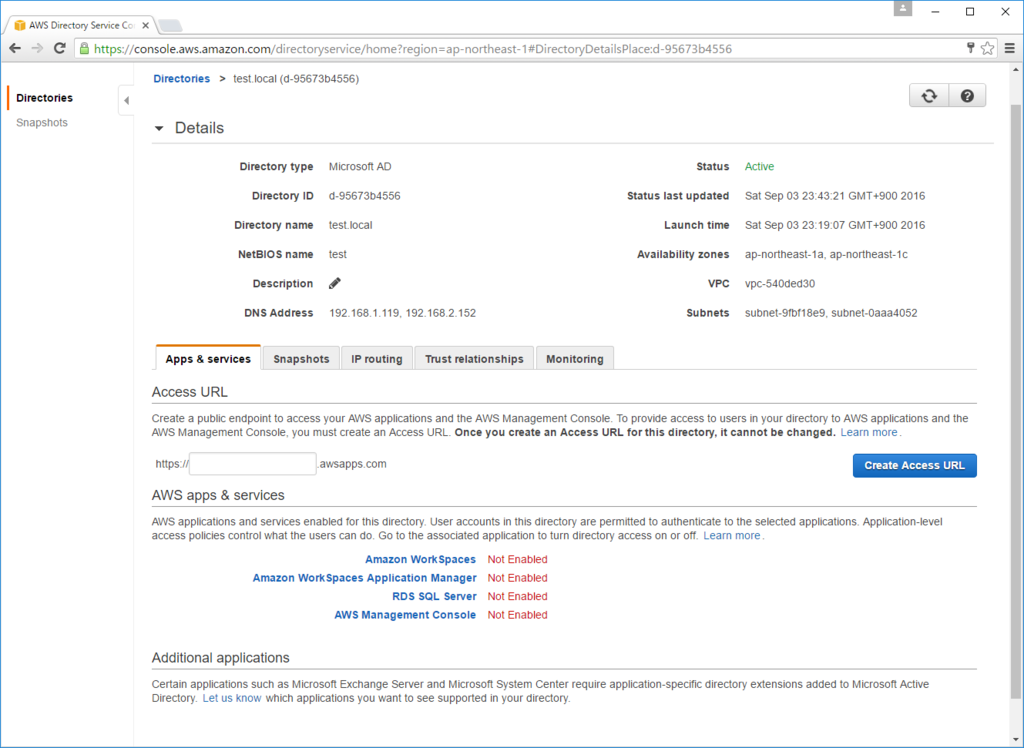Open the AWS Management Console link
This screenshot has height=748, width=1024.
coord(405,615)
